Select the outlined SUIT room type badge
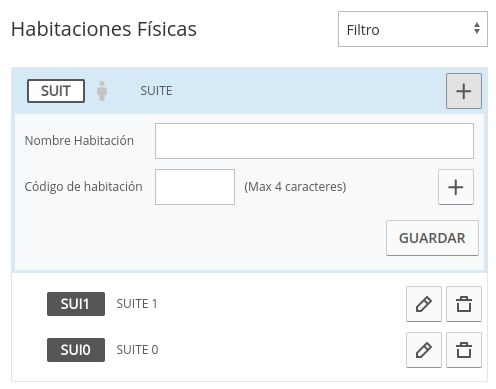The height and width of the screenshot is (389, 496). pyautogui.click(x=56, y=91)
